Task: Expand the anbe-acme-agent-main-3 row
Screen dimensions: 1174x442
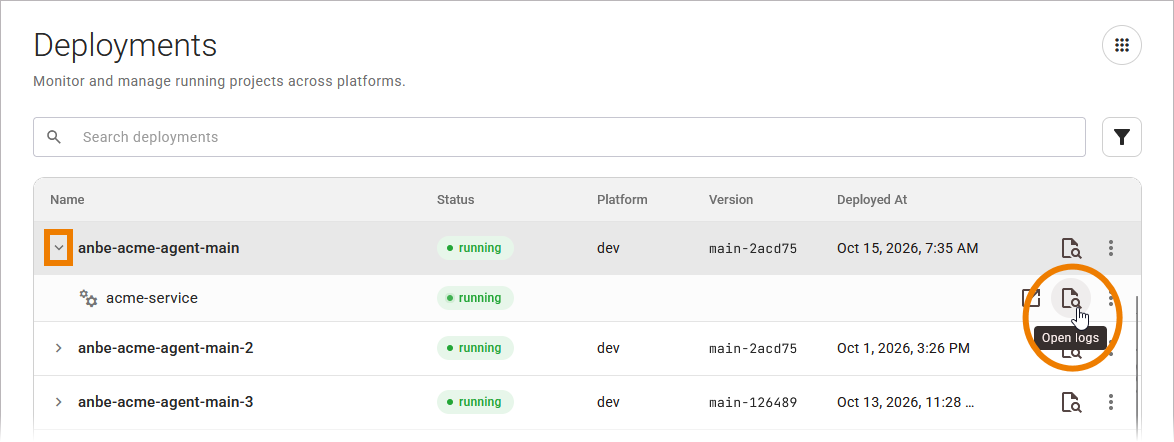Action: click(x=58, y=402)
